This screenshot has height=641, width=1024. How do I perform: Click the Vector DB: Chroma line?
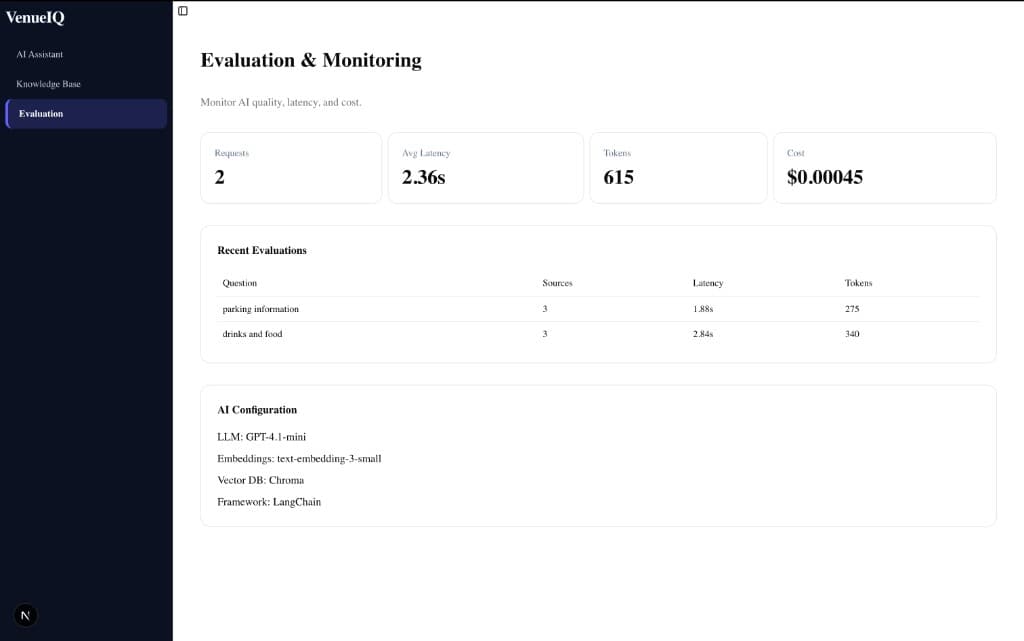(261, 480)
